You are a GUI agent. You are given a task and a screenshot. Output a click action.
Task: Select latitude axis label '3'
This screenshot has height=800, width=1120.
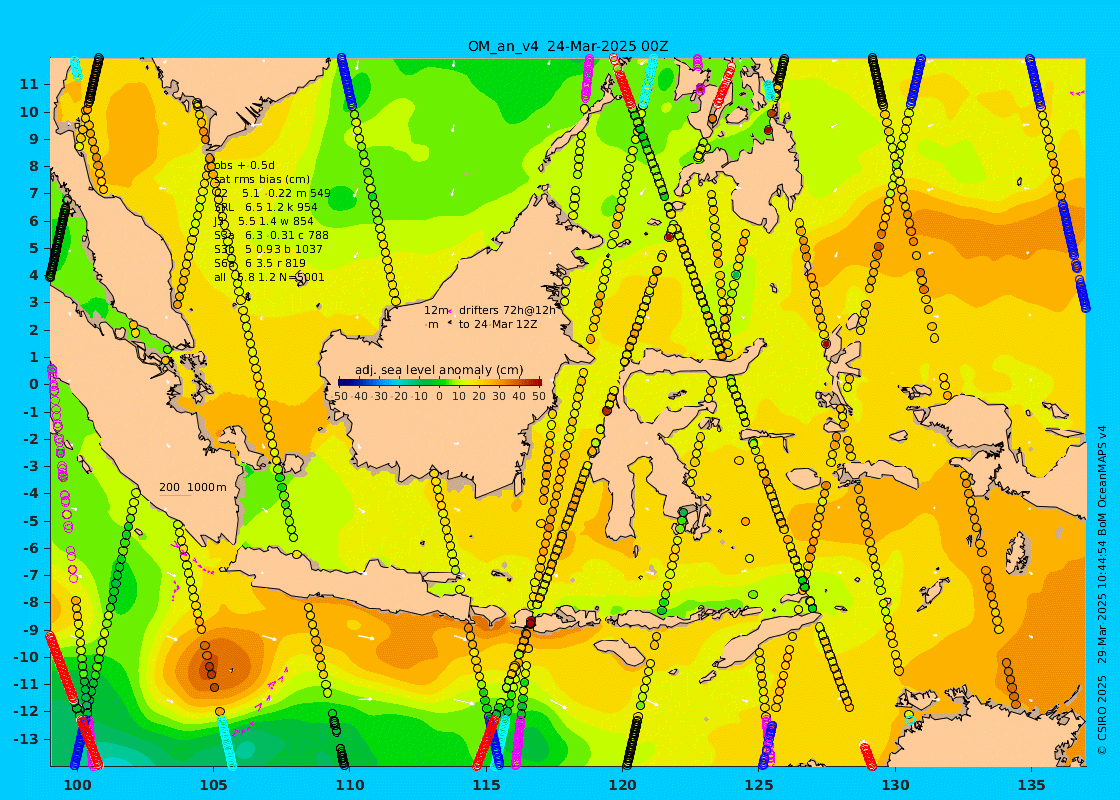(x=34, y=302)
